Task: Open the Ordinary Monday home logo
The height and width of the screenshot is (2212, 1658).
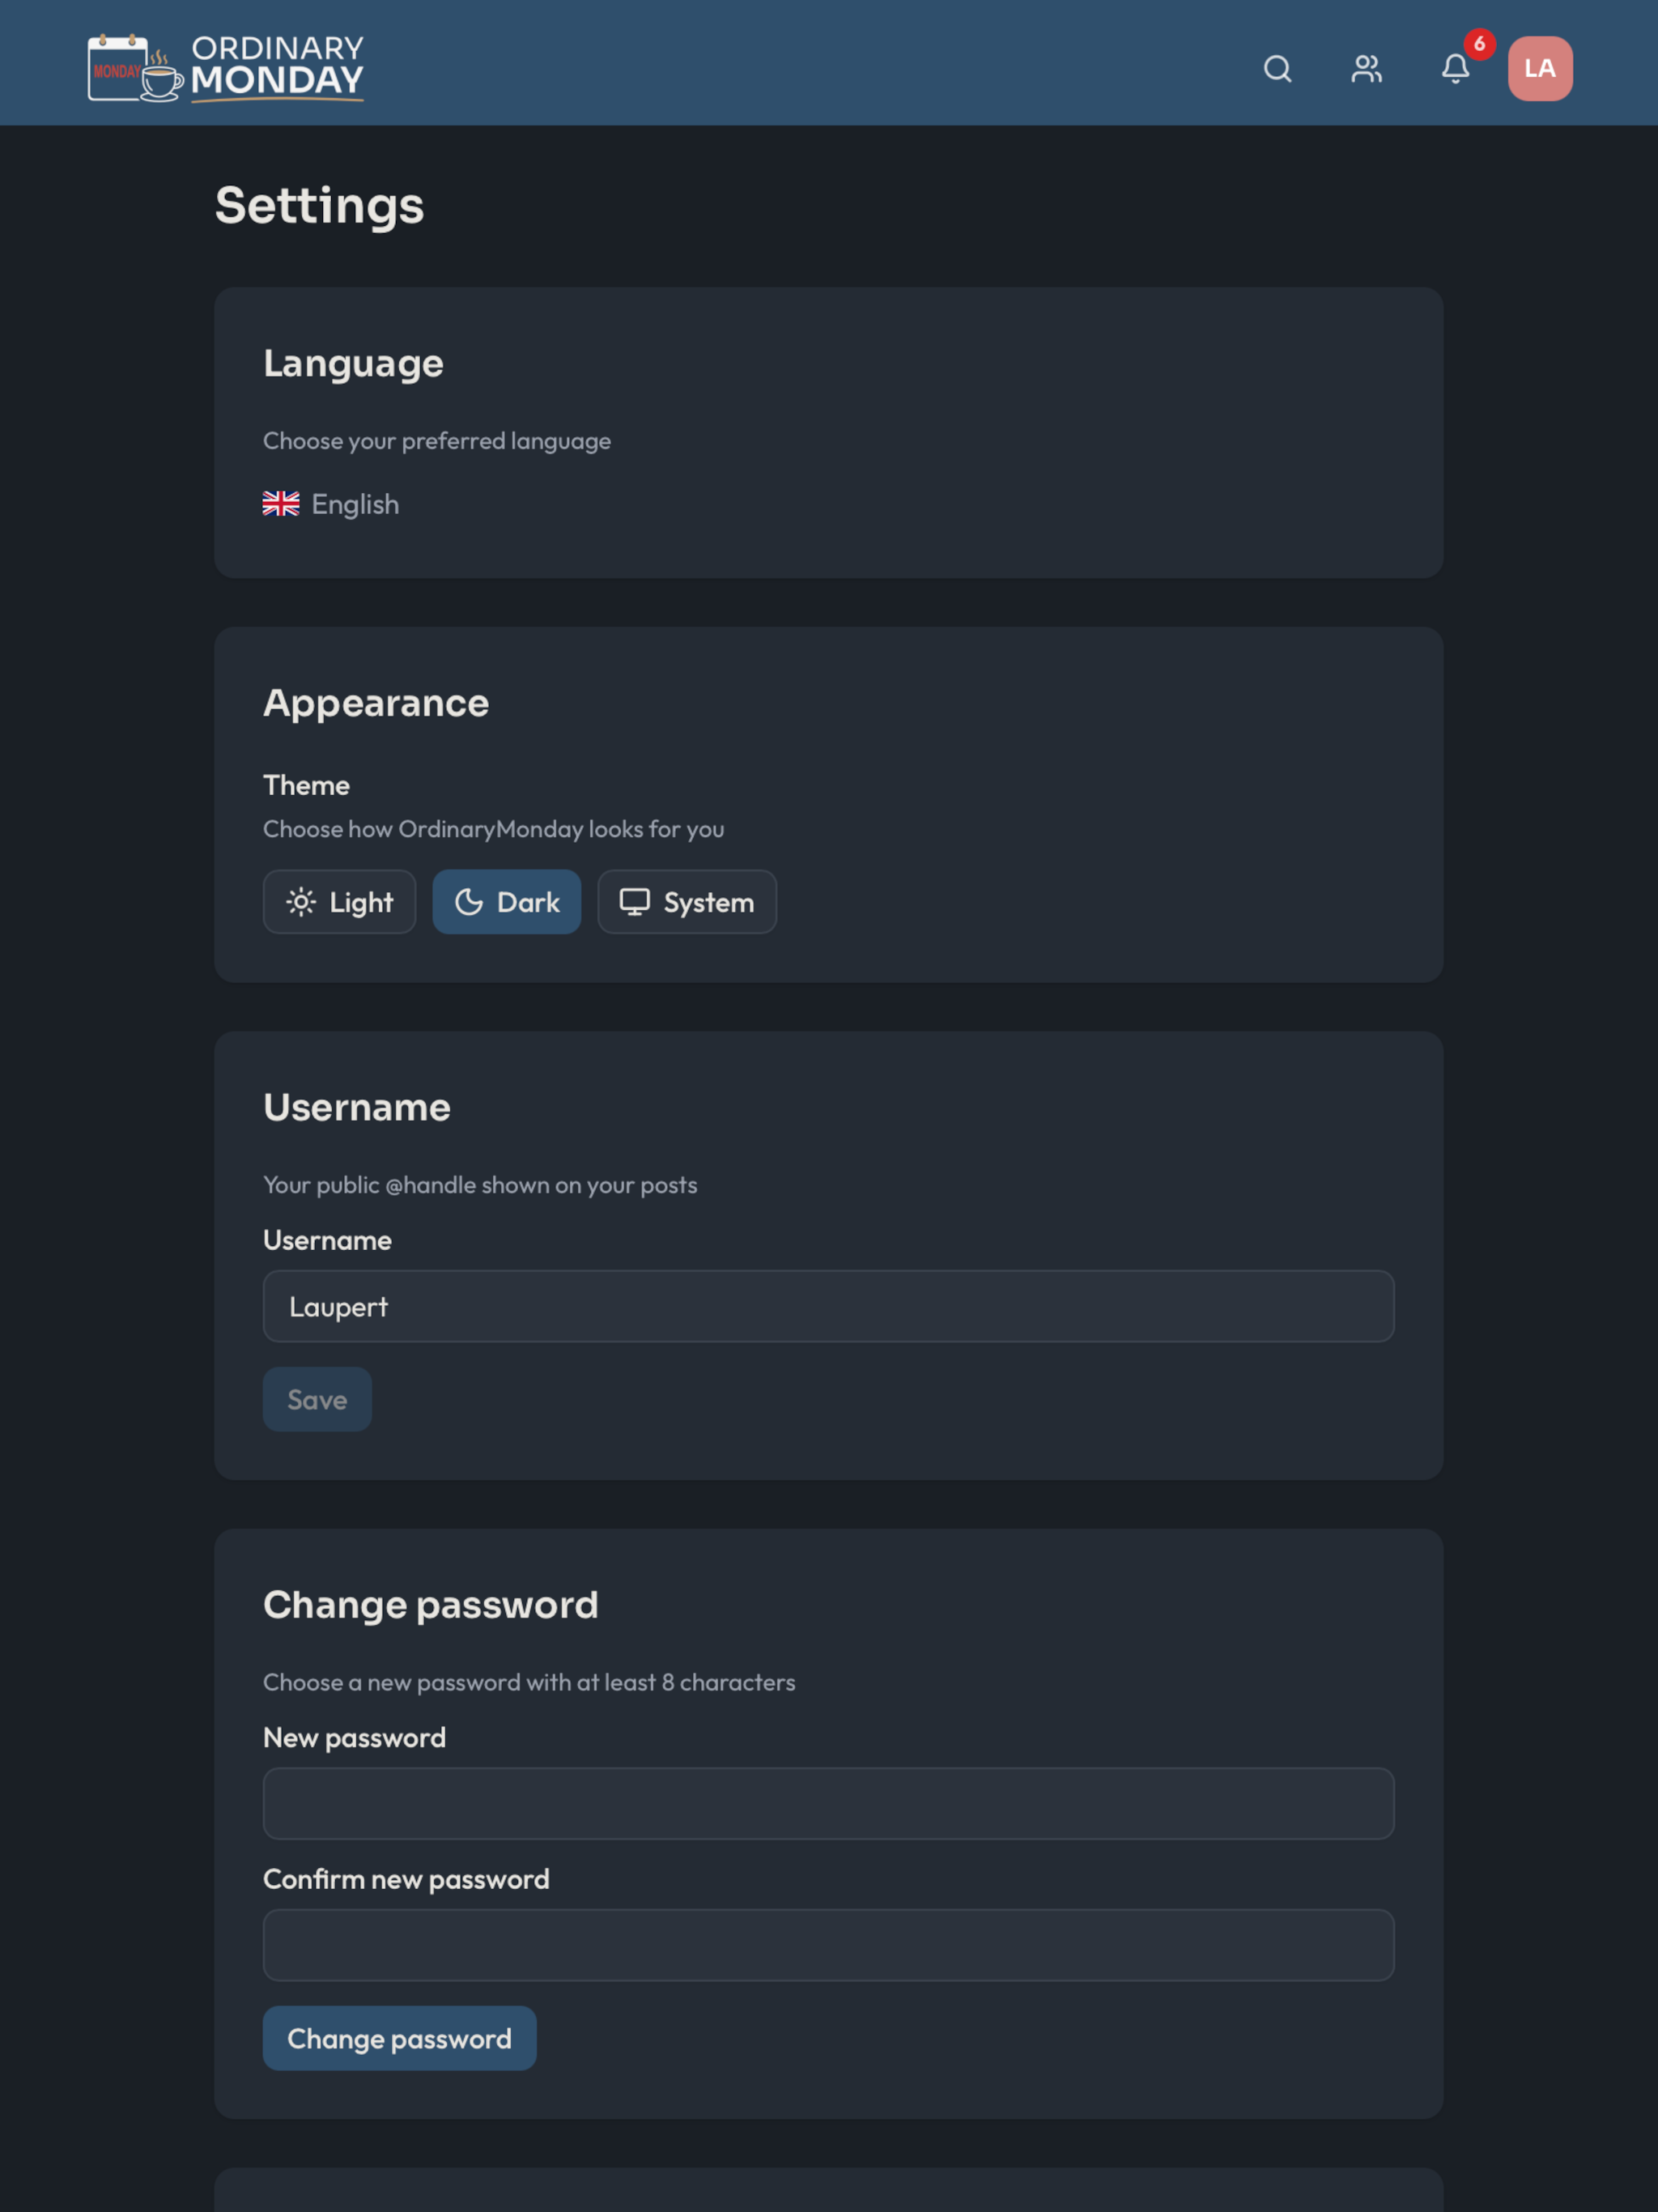Action: [225, 68]
